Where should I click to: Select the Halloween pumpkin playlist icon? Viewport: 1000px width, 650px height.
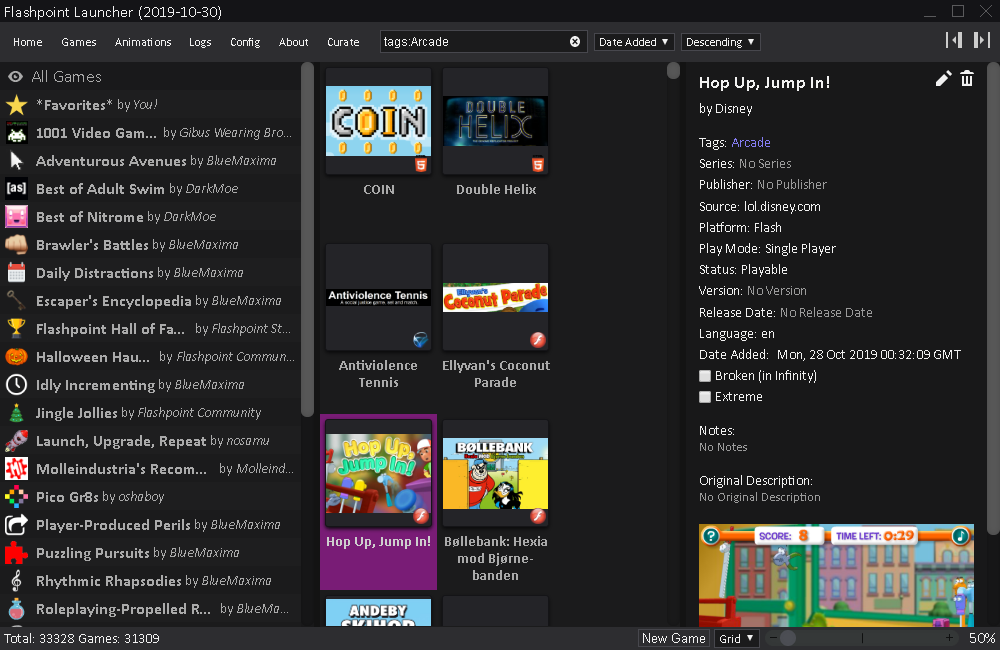tap(16, 357)
